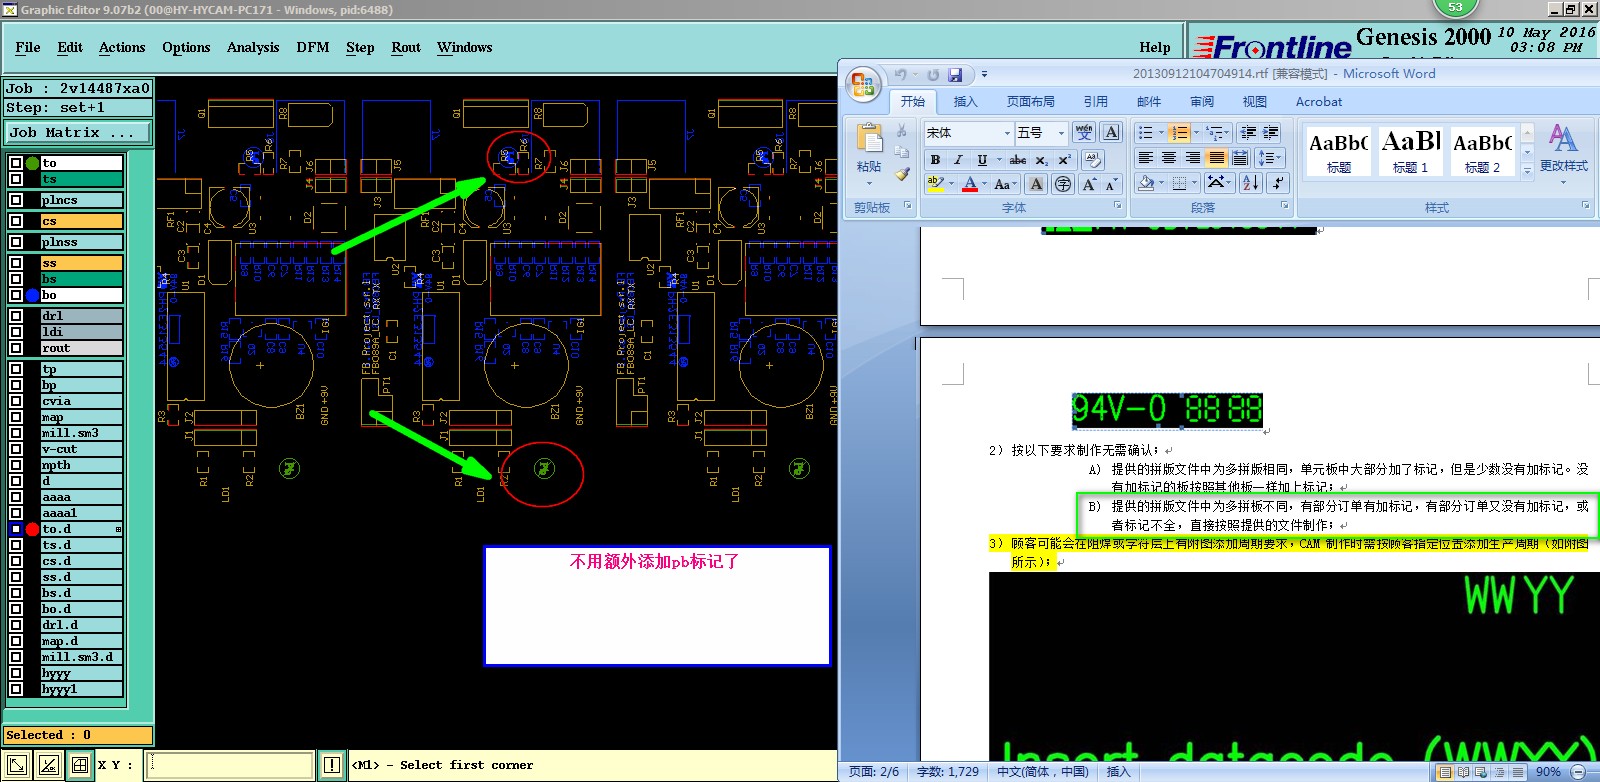Switch to the 页面布局 ribbon tab
Viewport: 1600px width, 782px height.
point(1030,102)
